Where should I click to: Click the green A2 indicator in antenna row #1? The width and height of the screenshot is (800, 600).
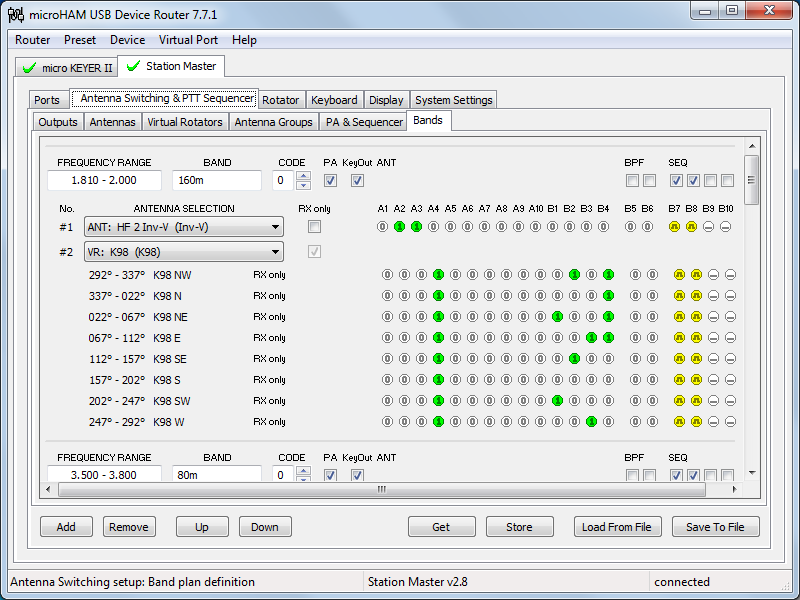coord(400,227)
